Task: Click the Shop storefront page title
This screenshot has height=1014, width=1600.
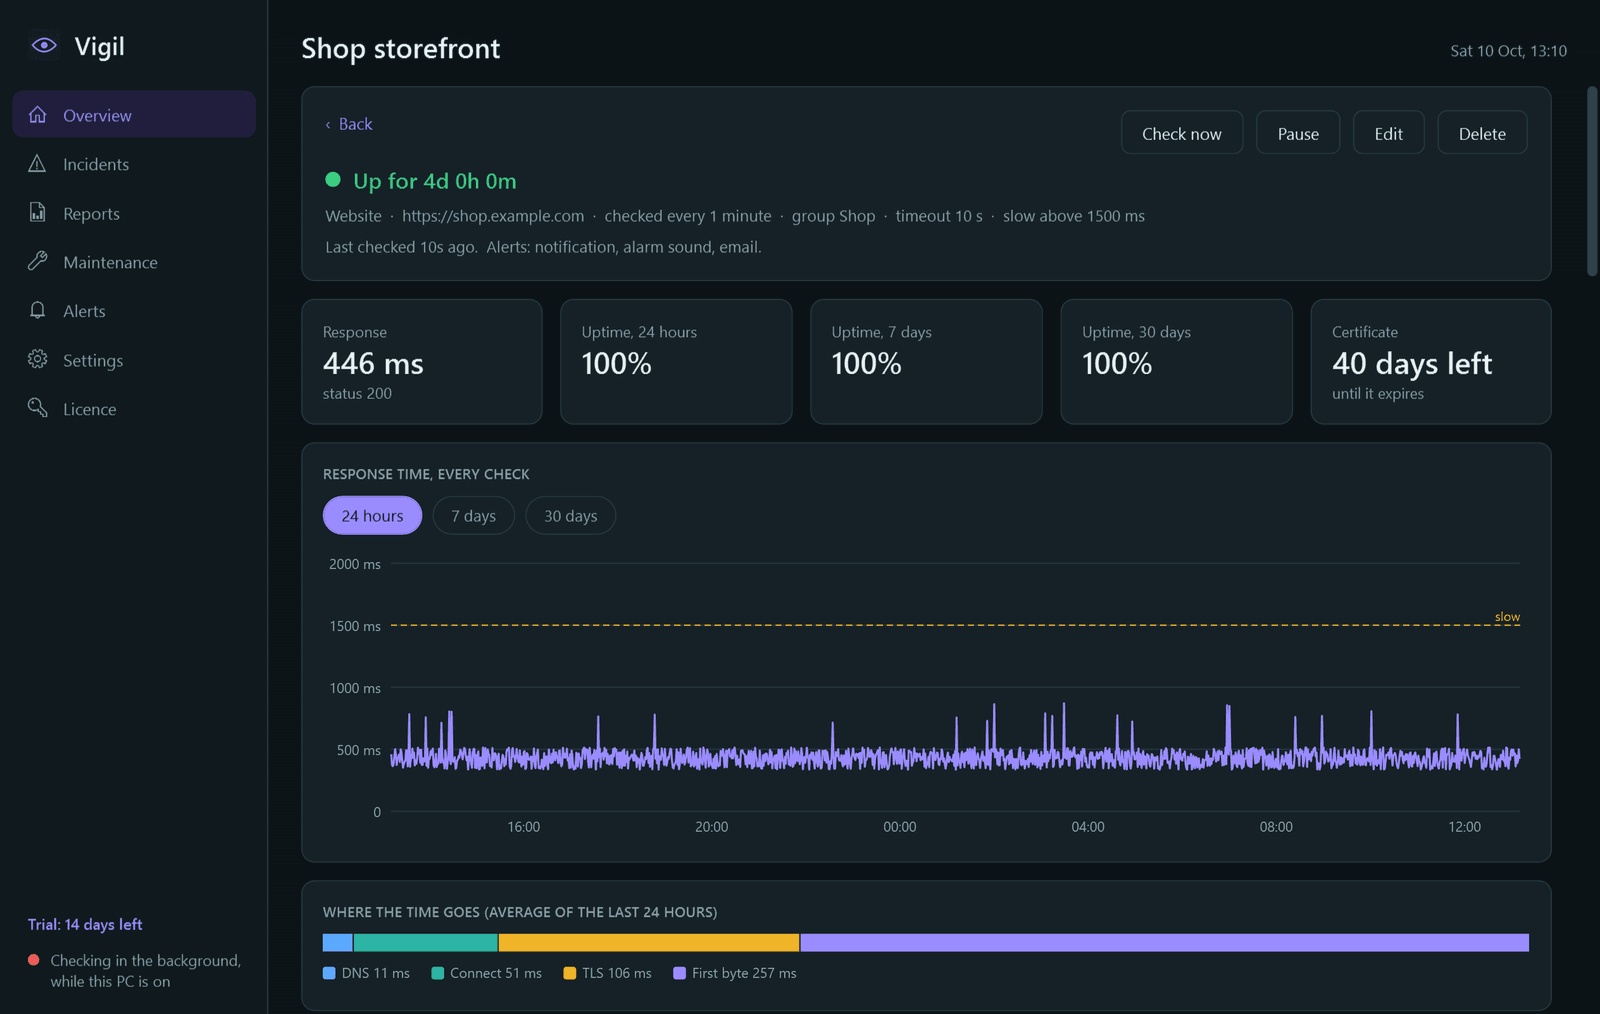Action: (401, 48)
